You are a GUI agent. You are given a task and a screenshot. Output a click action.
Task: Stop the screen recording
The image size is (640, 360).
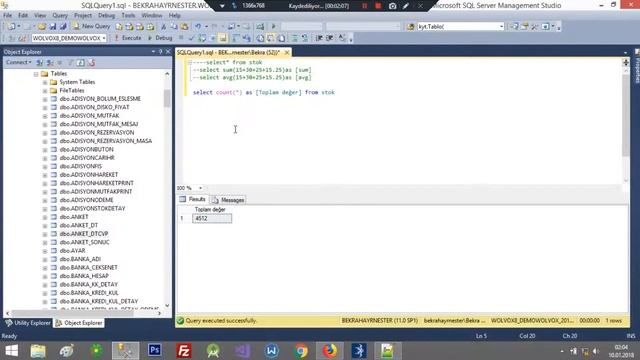coord(378,6)
